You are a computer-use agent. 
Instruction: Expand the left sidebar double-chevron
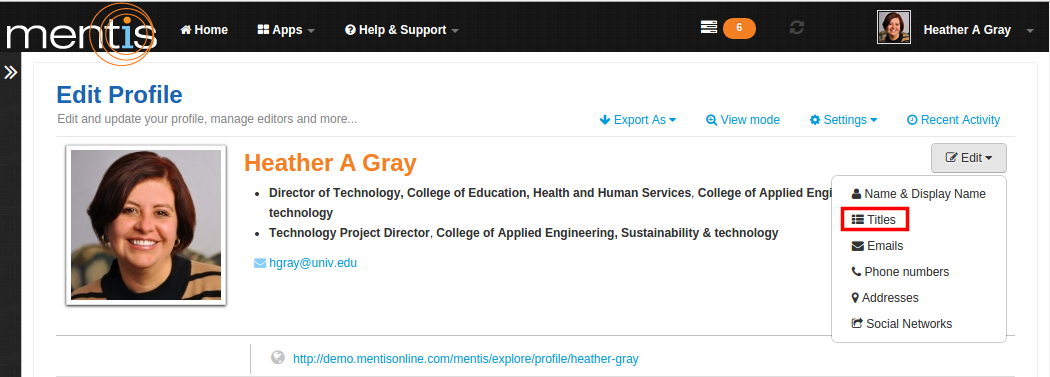pyautogui.click(x=10, y=72)
